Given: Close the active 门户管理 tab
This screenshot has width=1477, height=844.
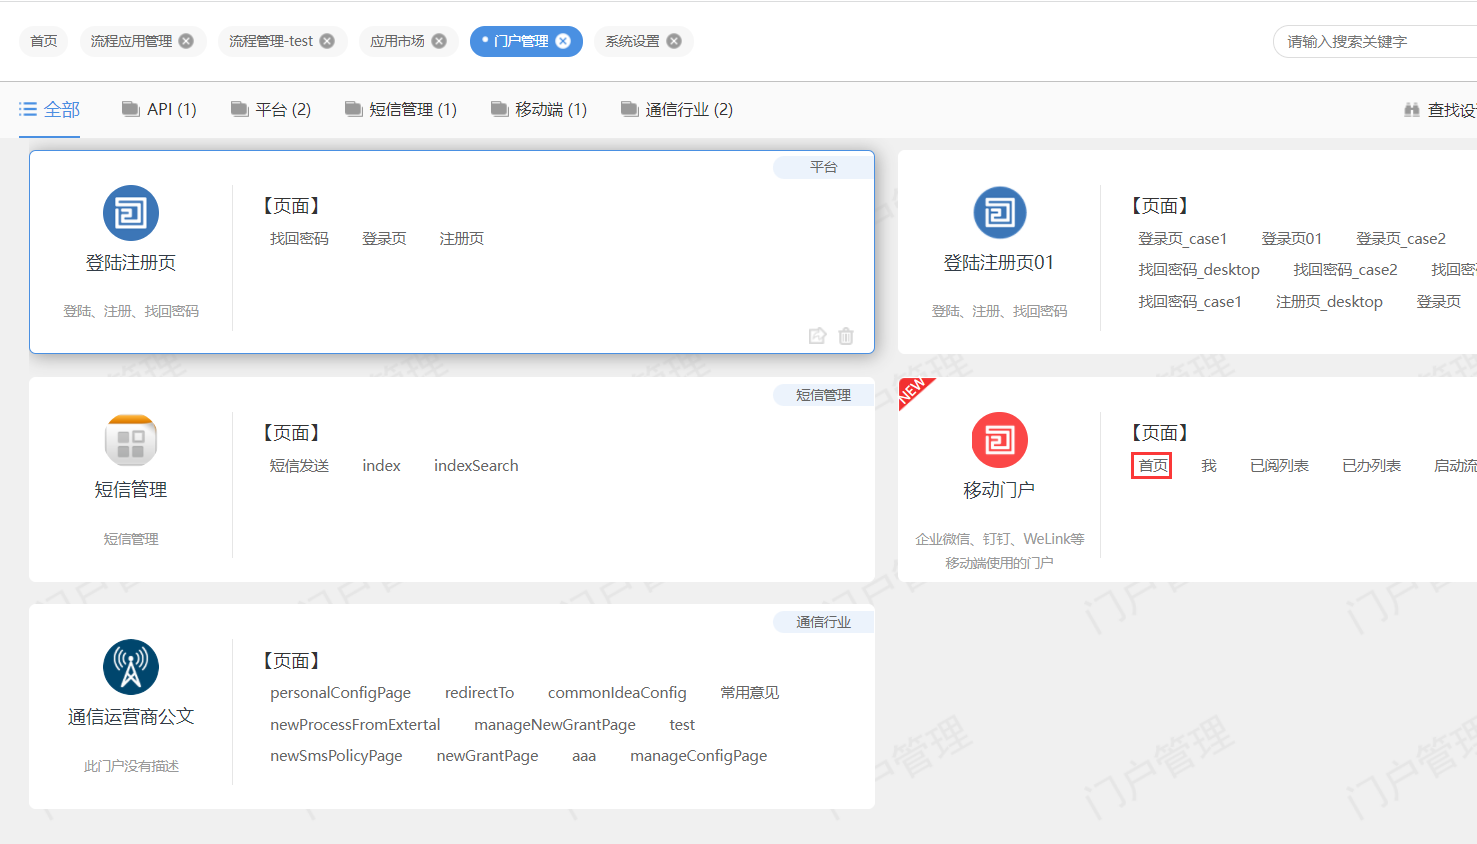Looking at the screenshot, I should pyautogui.click(x=563, y=41).
